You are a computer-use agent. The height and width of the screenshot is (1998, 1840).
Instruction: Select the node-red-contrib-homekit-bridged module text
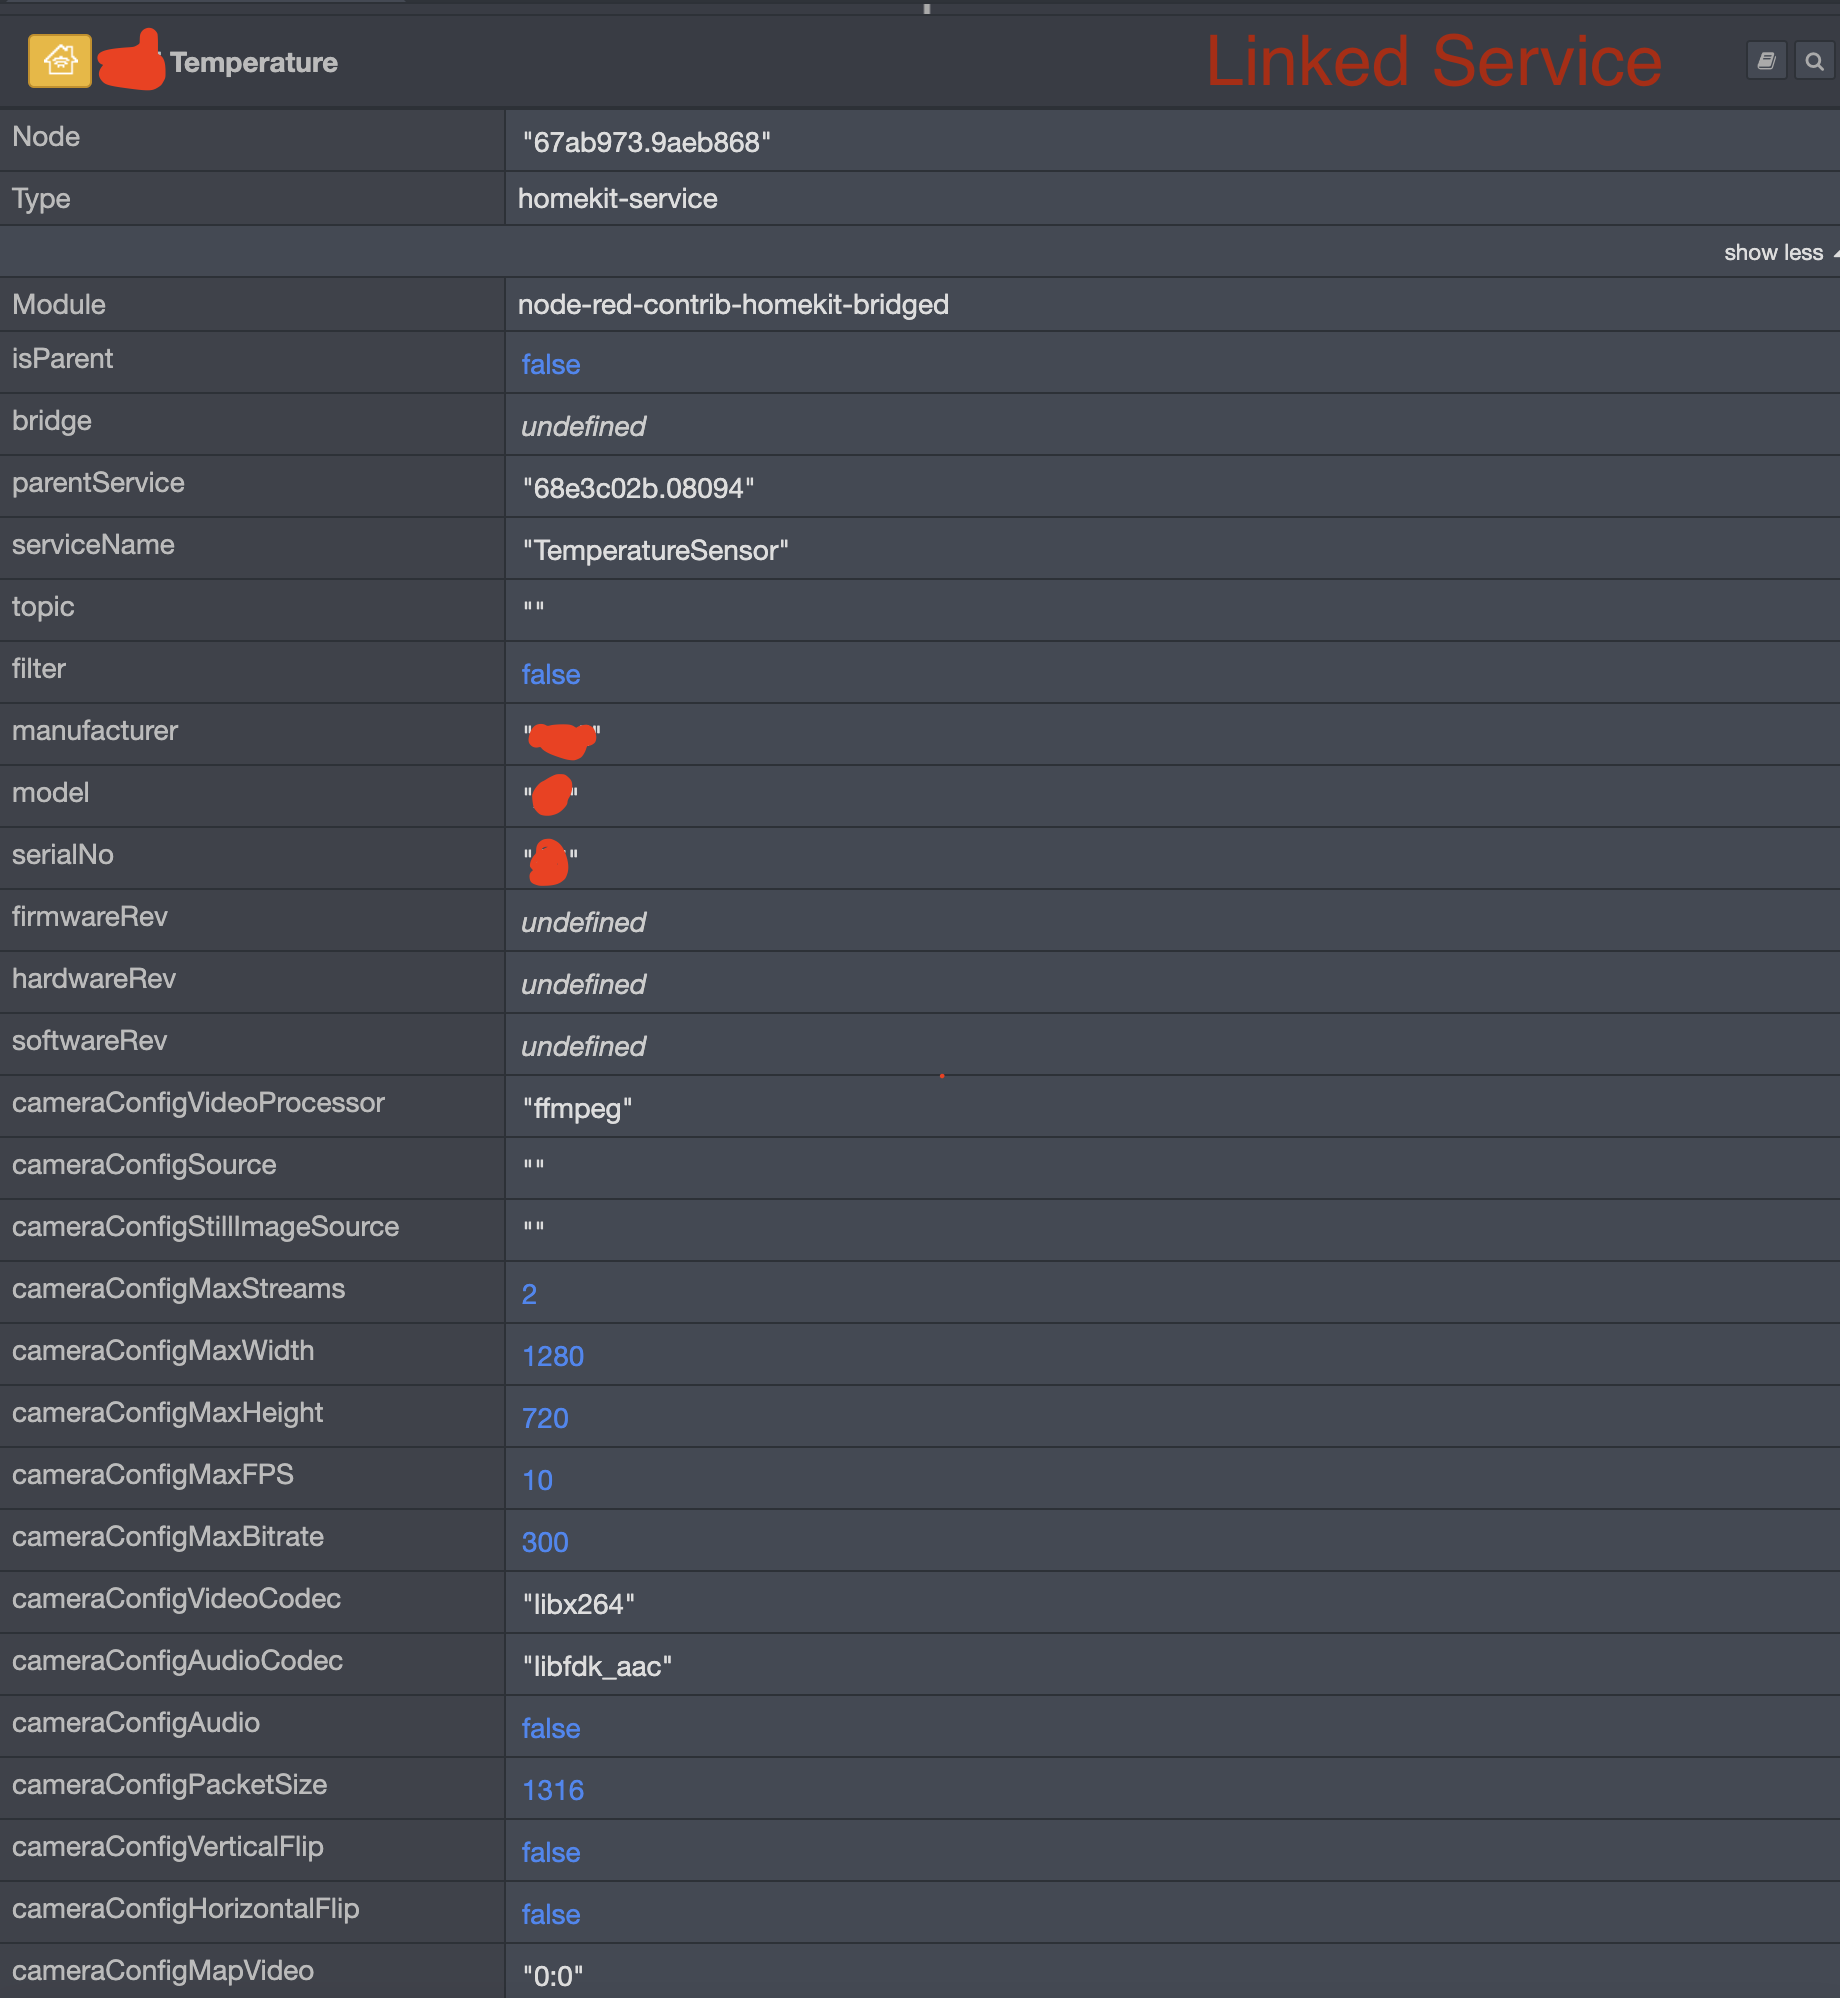733,304
